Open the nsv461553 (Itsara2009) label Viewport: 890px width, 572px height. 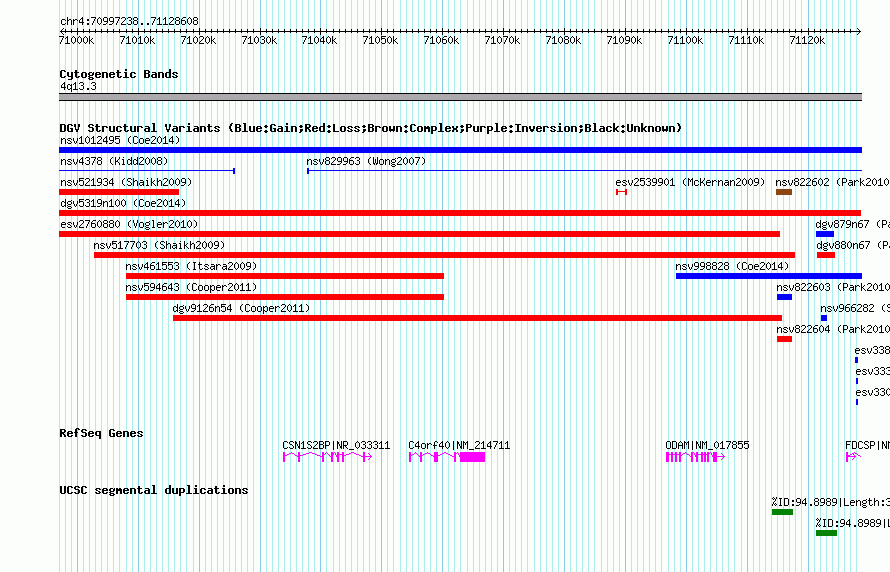point(191,266)
